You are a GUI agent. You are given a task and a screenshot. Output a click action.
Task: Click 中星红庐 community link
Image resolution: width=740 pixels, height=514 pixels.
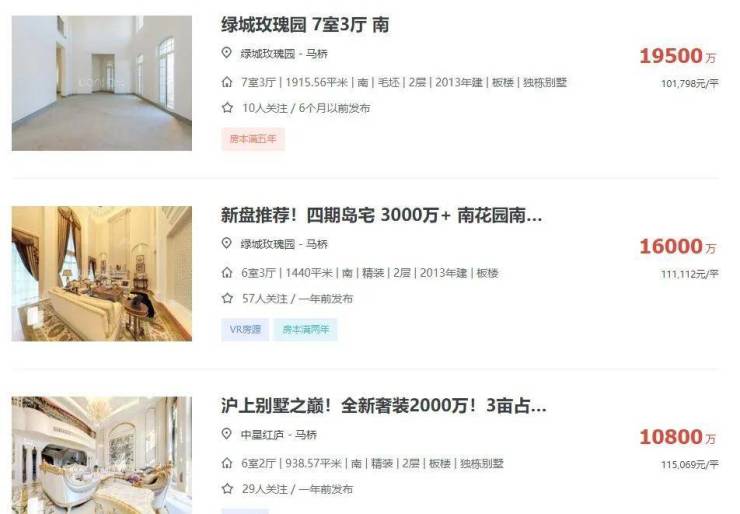click(262, 434)
